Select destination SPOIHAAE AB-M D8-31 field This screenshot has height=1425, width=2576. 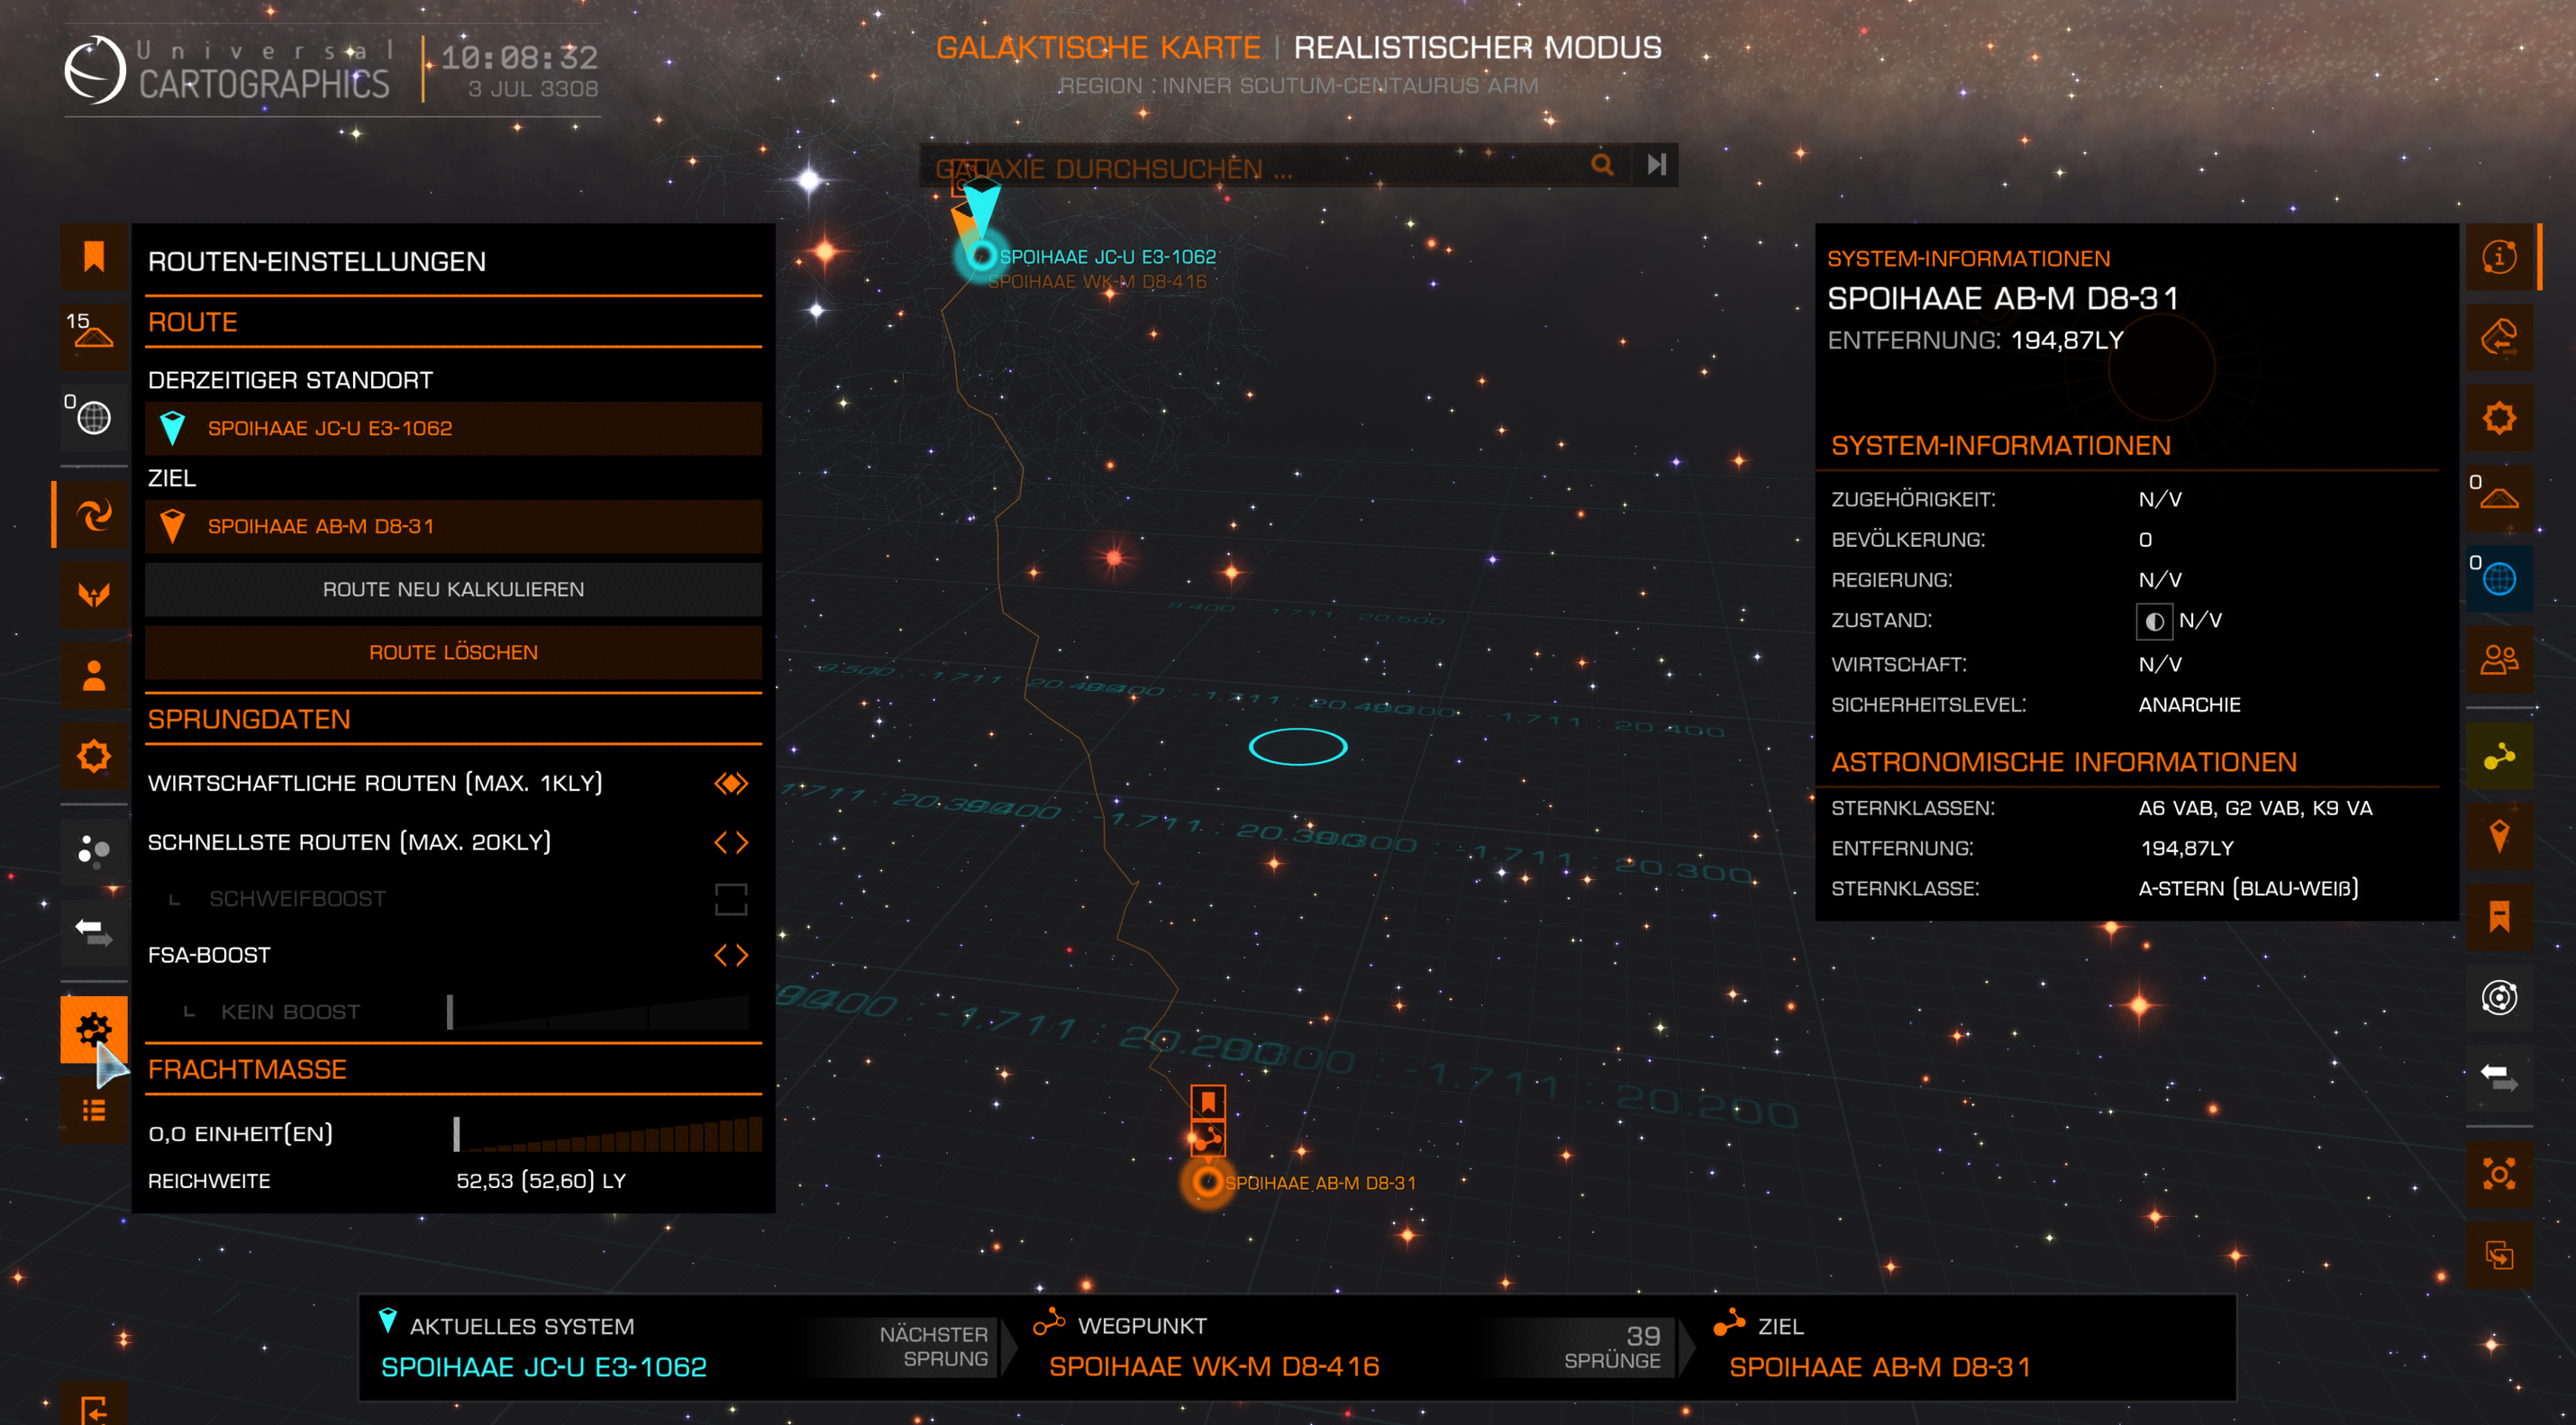pyautogui.click(x=453, y=526)
